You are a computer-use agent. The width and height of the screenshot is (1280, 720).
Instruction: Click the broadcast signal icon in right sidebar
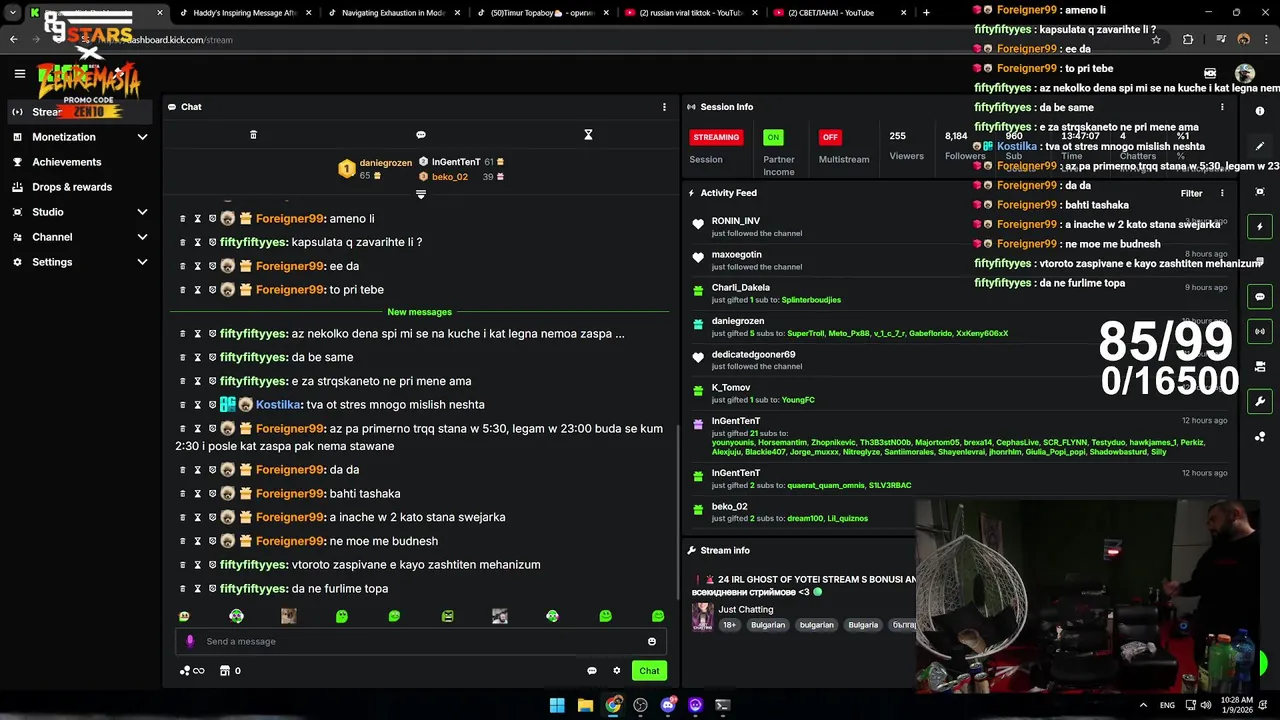(1260, 331)
